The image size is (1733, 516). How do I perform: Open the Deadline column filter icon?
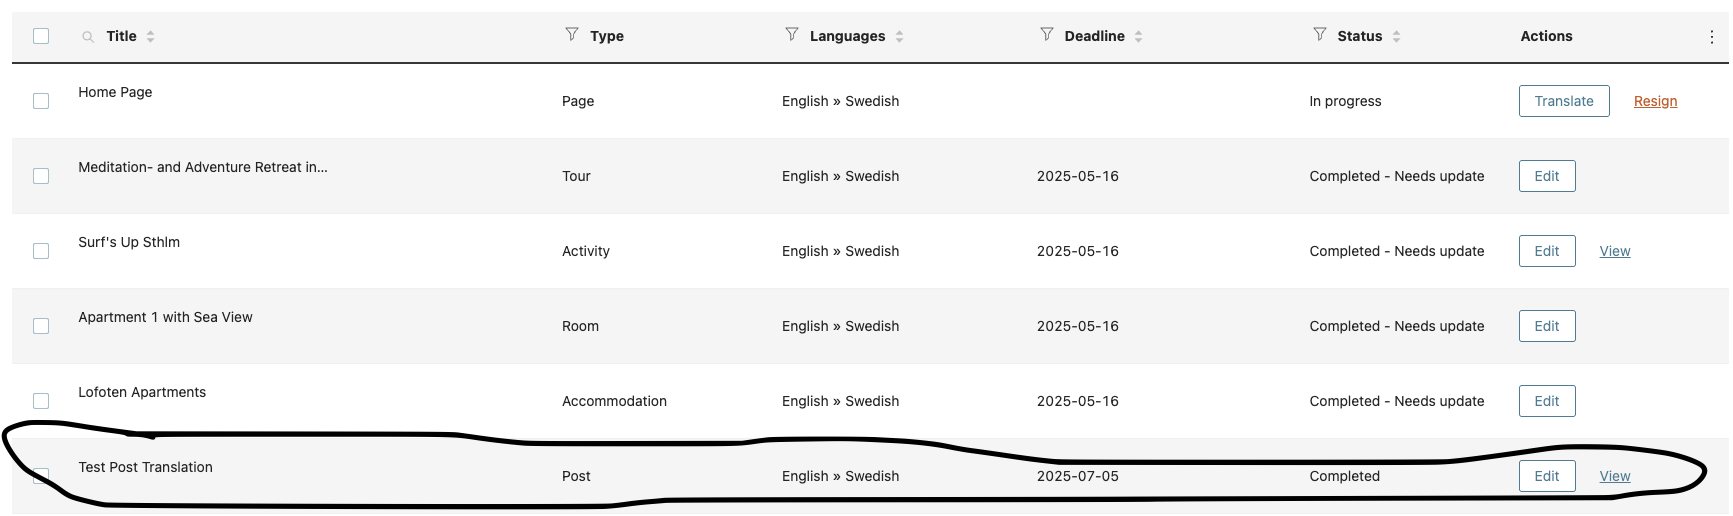point(1047,34)
